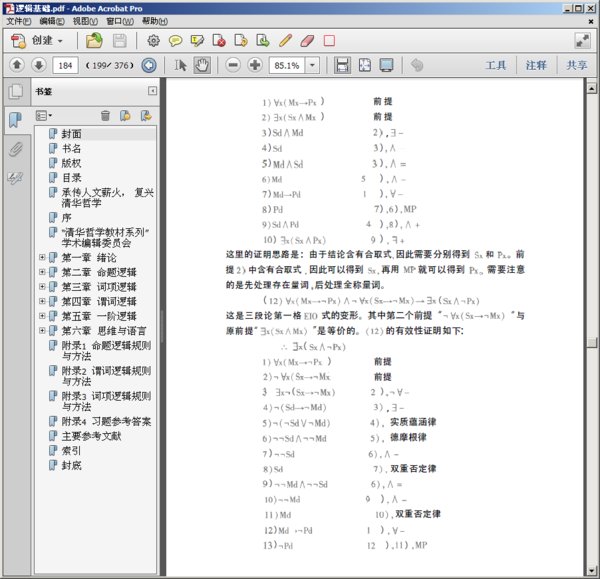This screenshot has height=579, width=600.
Task: Open the Create PDF button
Action: (36, 40)
